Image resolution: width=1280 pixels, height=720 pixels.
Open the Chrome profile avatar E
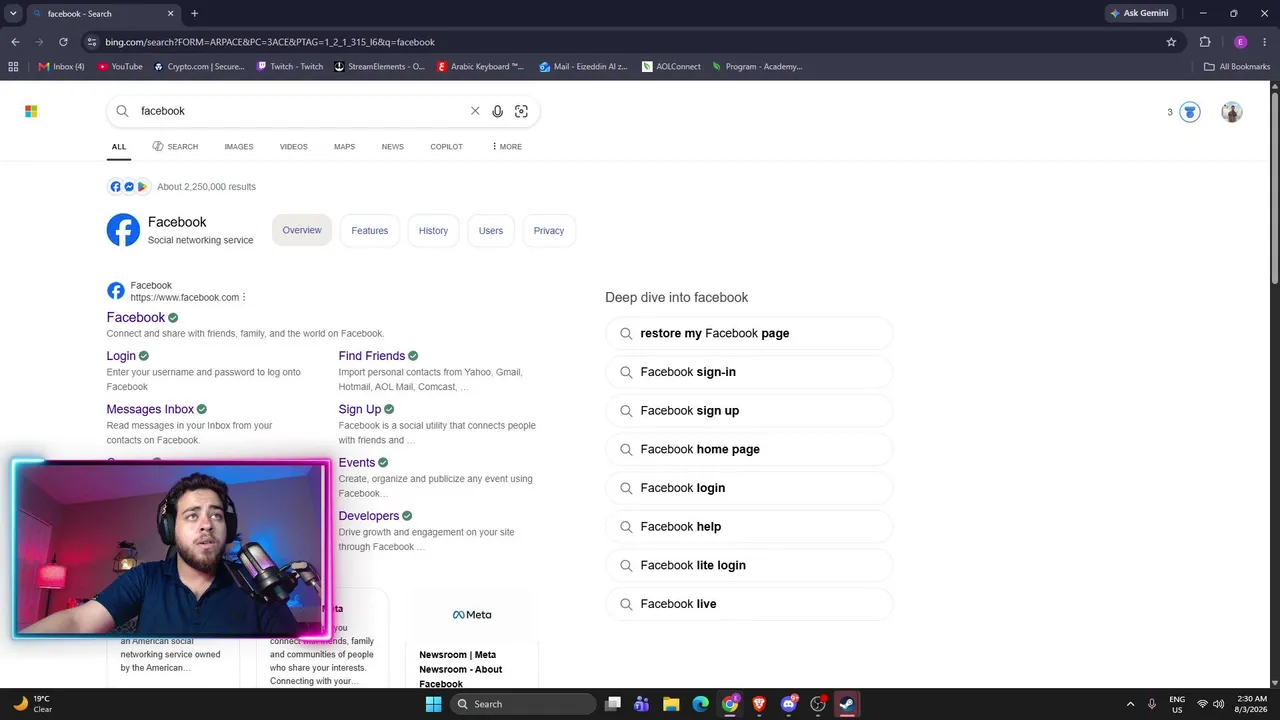1241,42
